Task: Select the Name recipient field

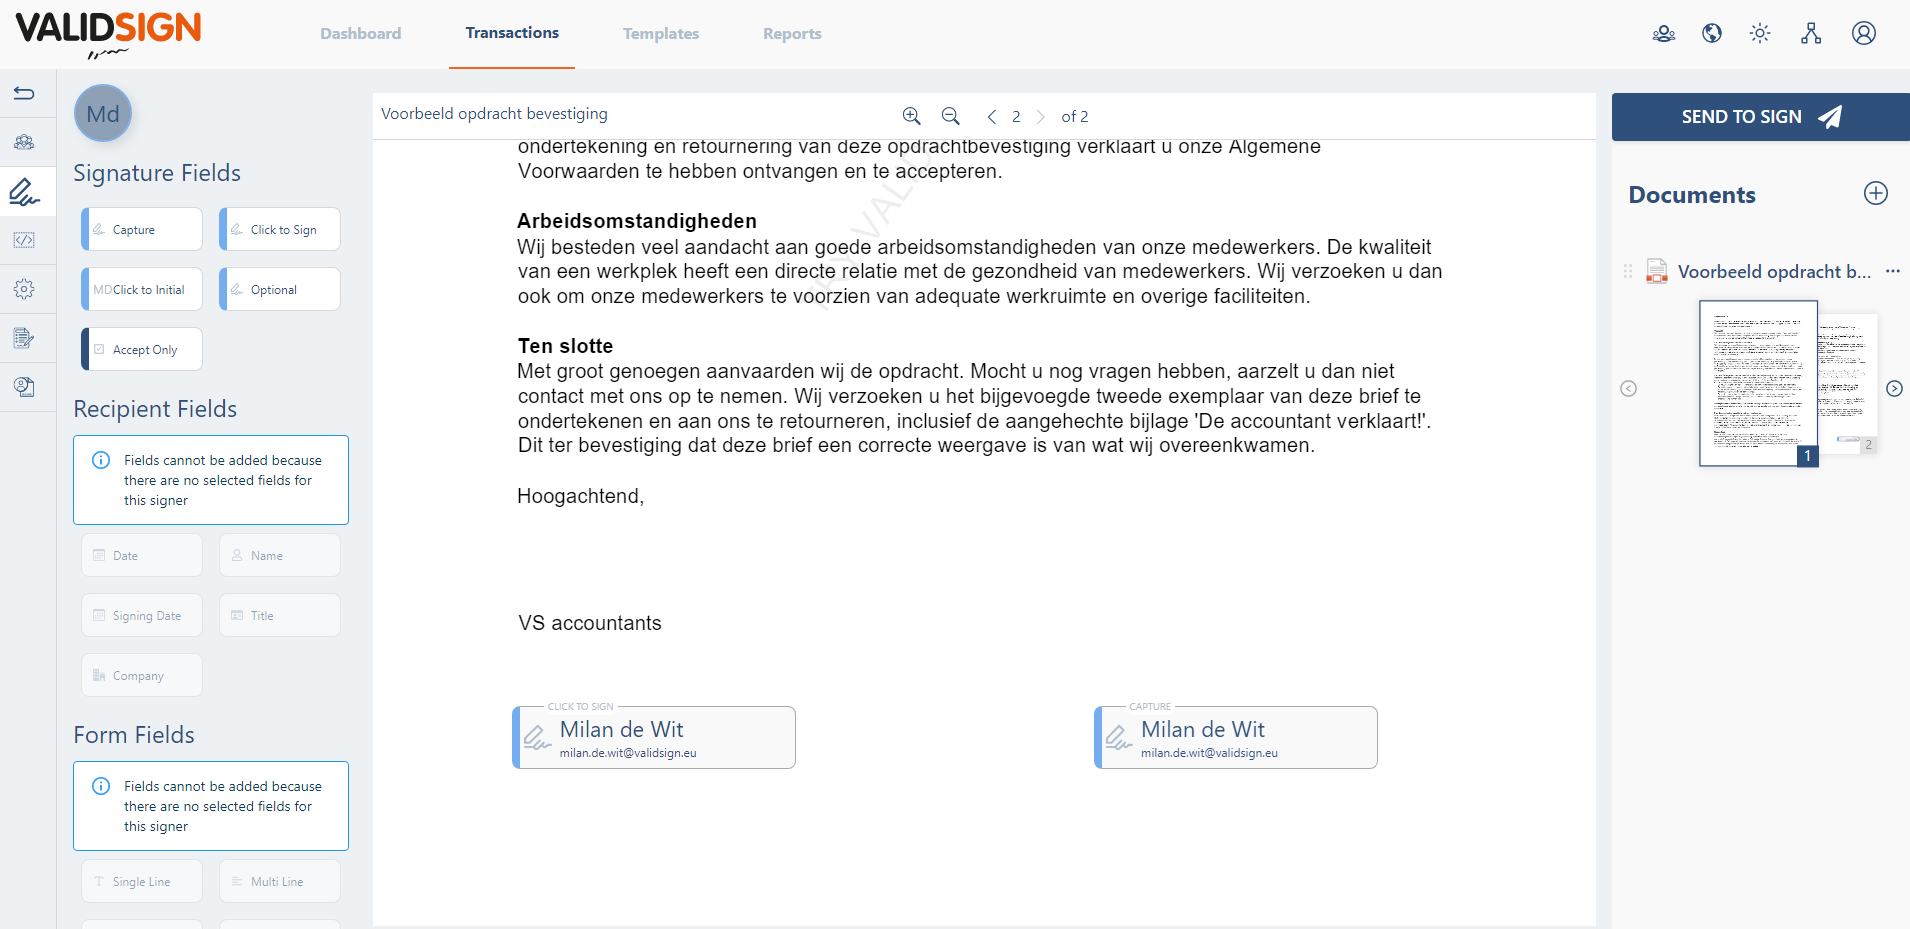Action: point(280,555)
